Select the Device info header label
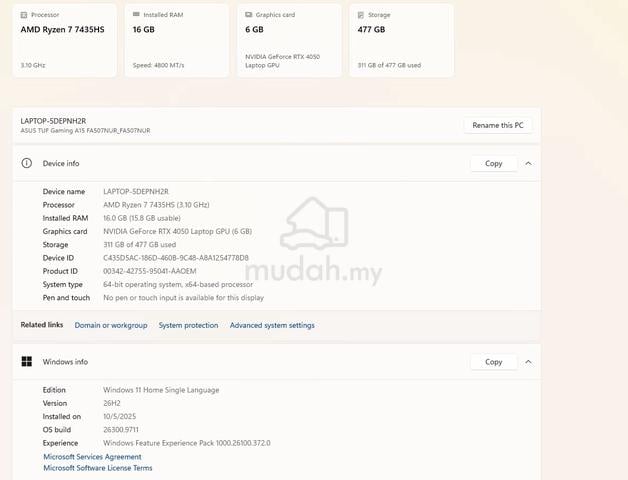The width and height of the screenshot is (628, 480). pos(61,163)
